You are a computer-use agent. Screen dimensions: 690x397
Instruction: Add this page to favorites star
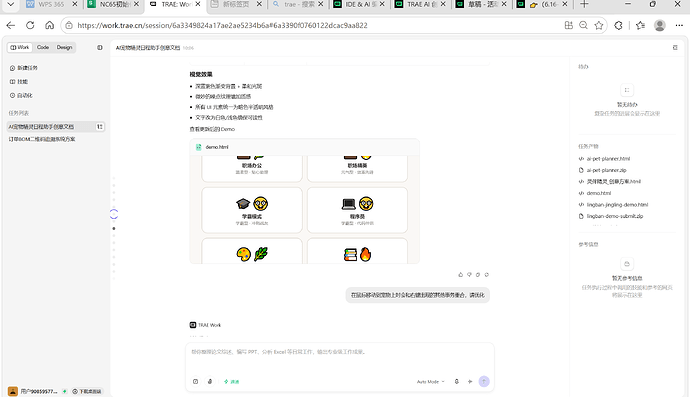(x=598, y=26)
